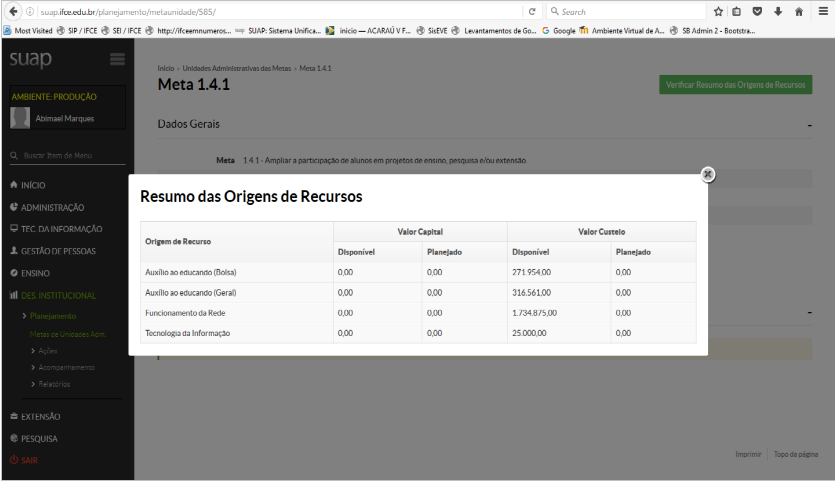This screenshot has height=481, width=835.
Task: Open the Google bookmark in bookmarks bar
Action: 563,30
